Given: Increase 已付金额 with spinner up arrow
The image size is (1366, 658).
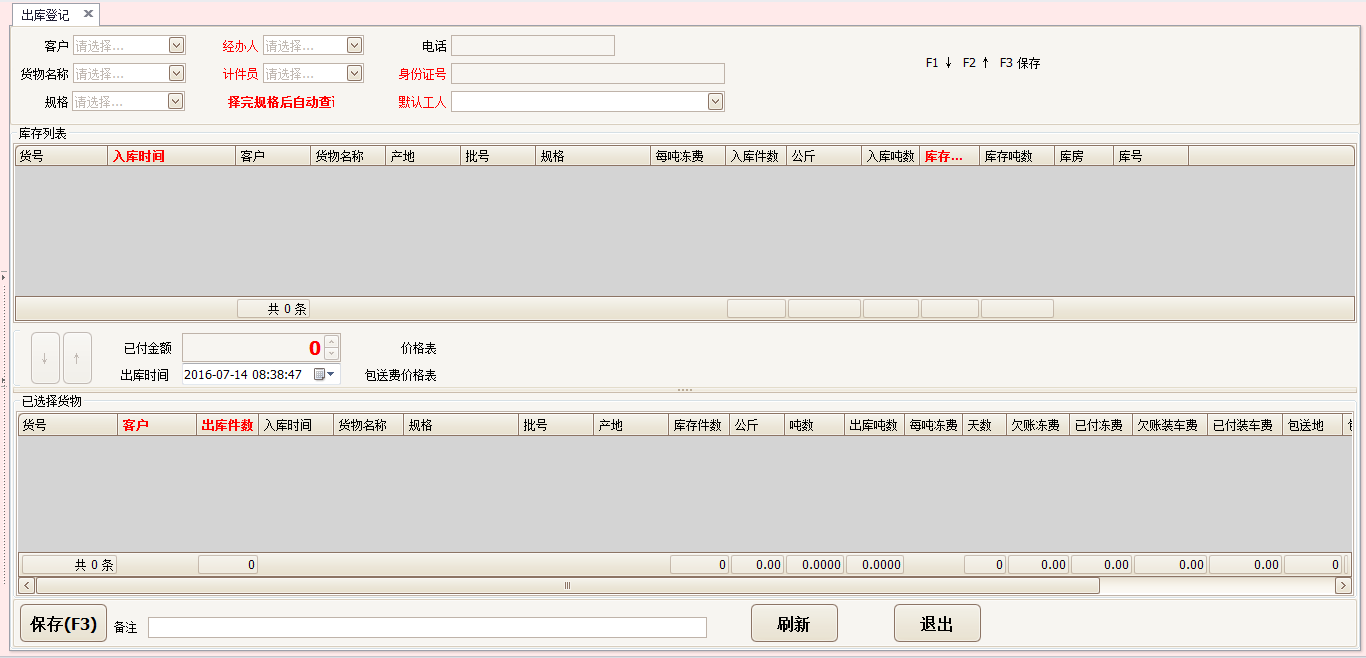Looking at the screenshot, I should [x=332, y=341].
